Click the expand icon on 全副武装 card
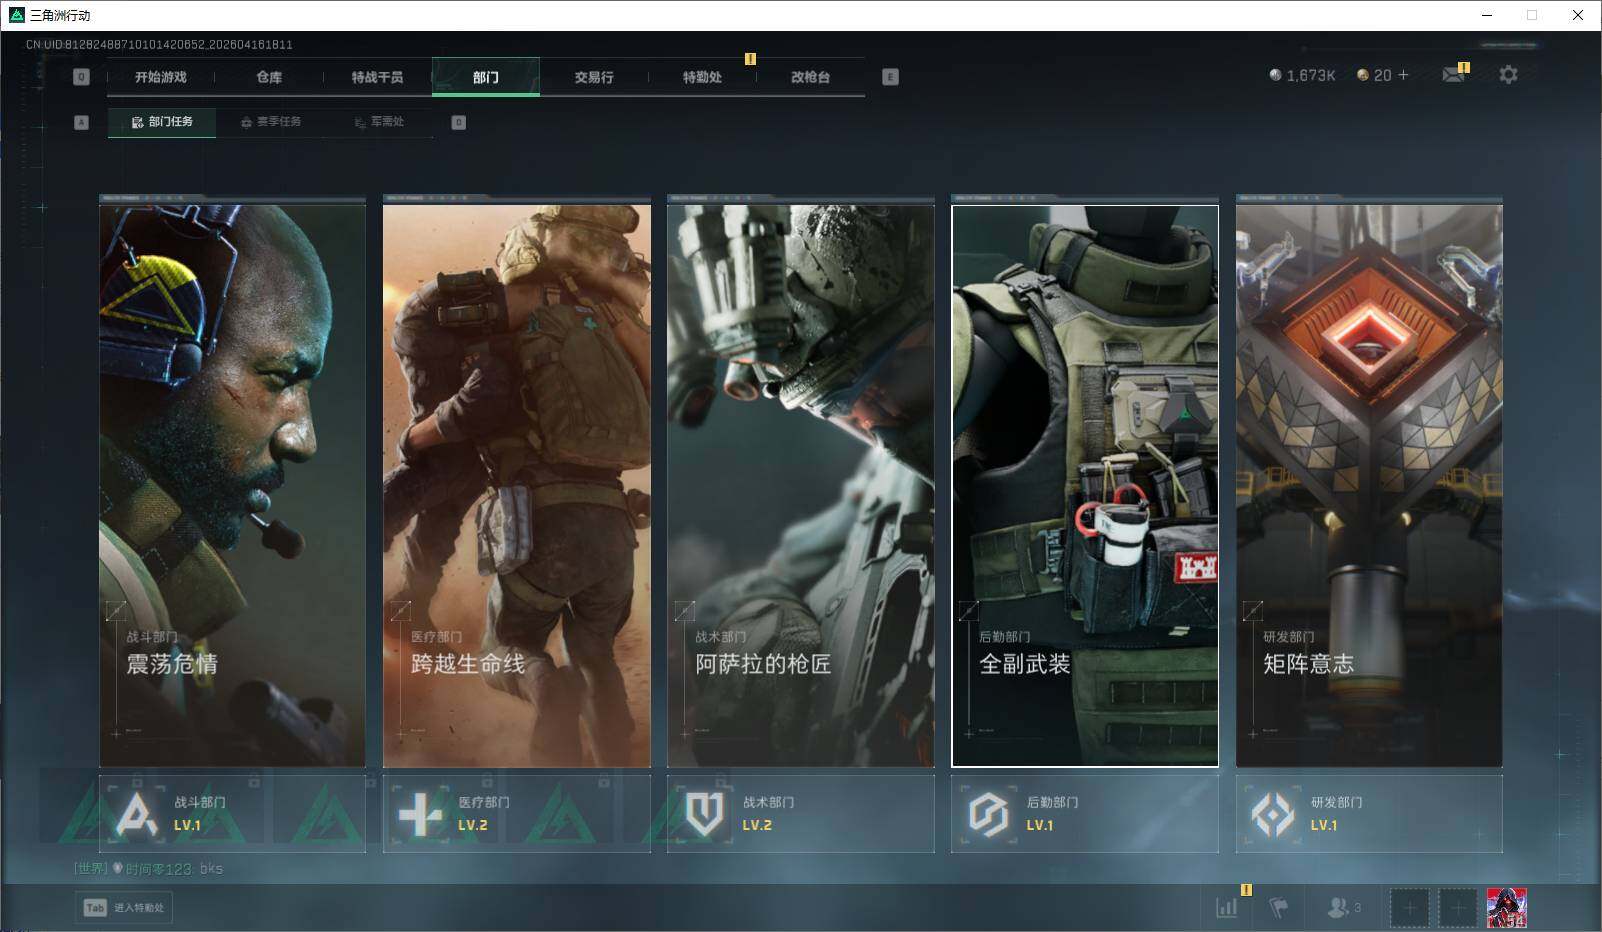 (968, 610)
